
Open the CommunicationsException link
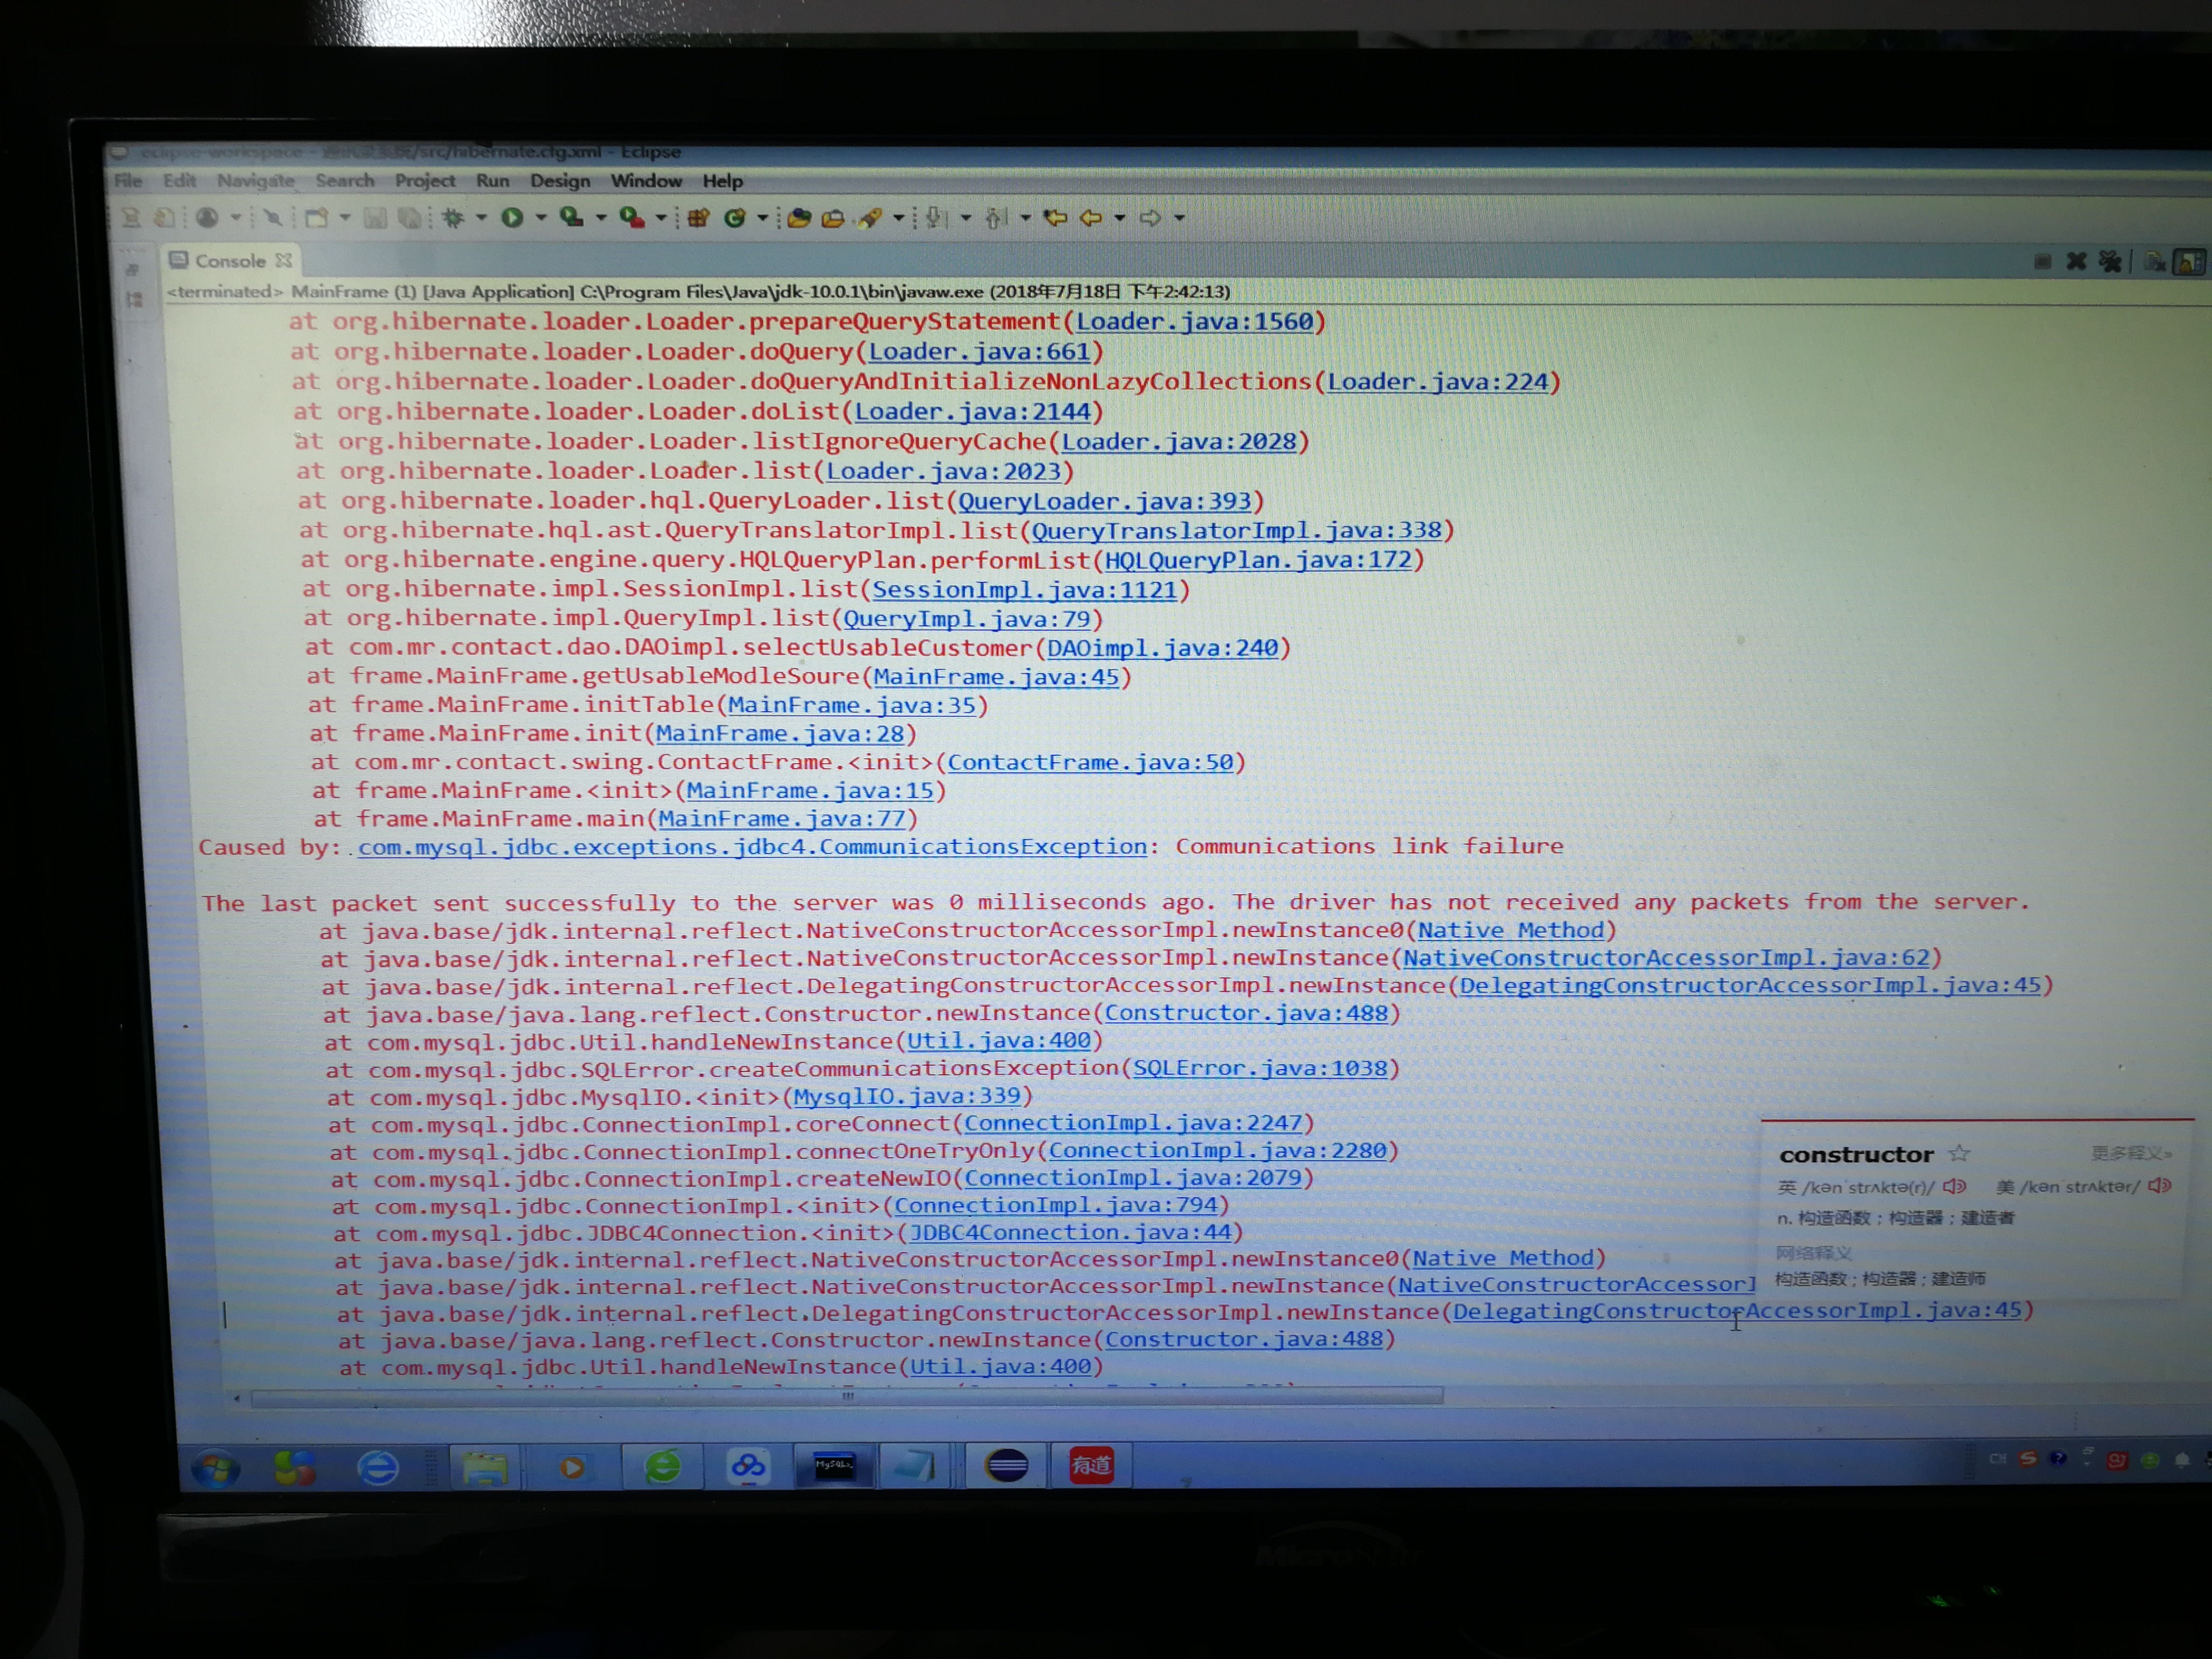tap(752, 847)
